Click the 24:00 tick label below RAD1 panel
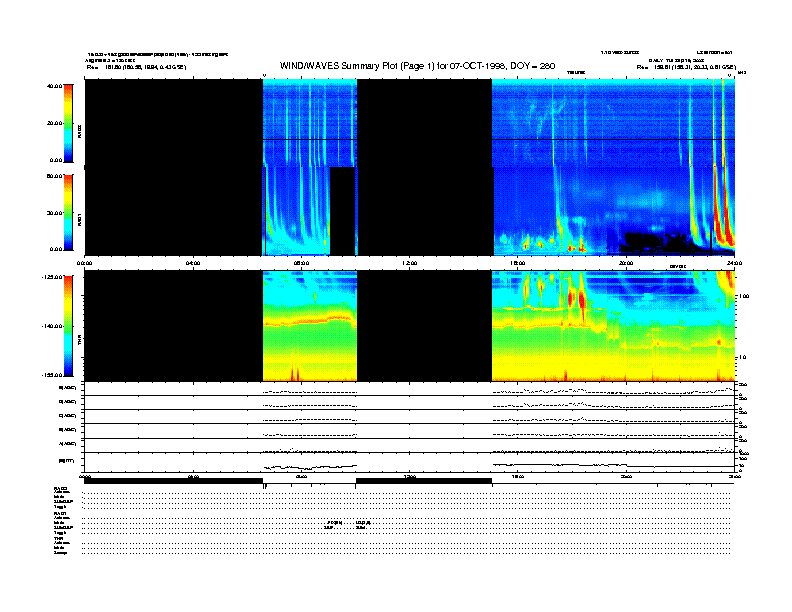The width and height of the screenshot is (792, 612). tap(734, 263)
